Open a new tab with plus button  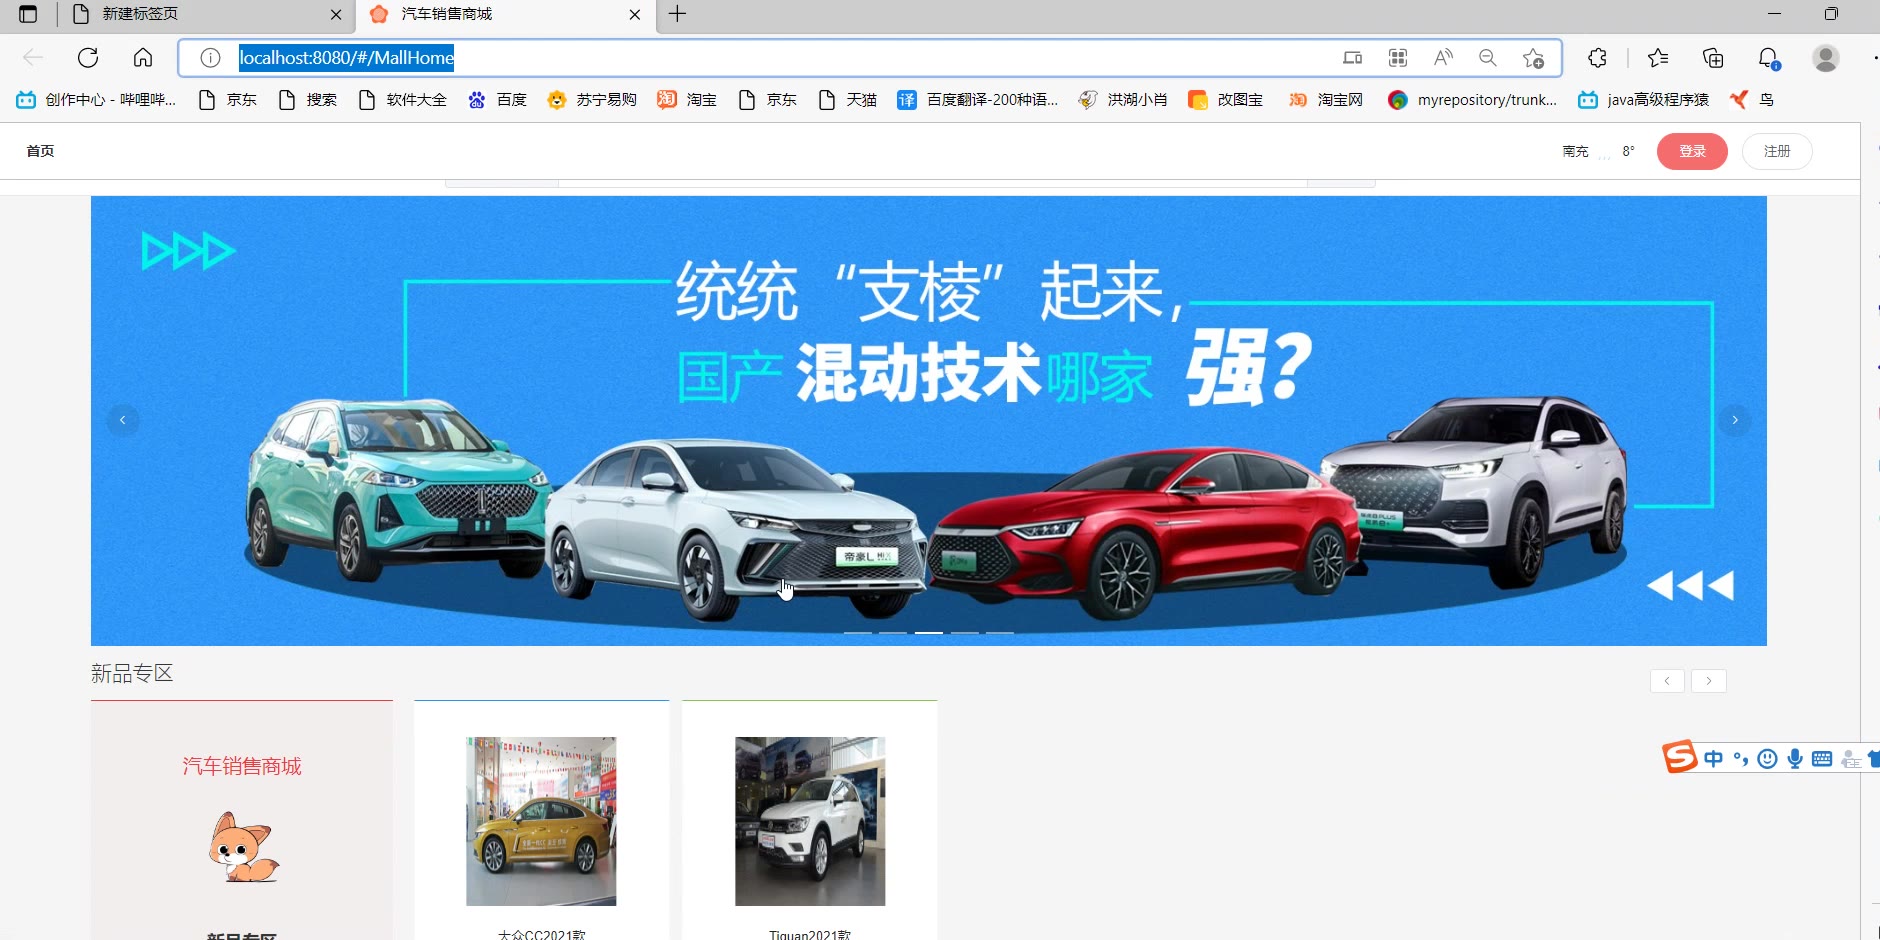pos(677,14)
